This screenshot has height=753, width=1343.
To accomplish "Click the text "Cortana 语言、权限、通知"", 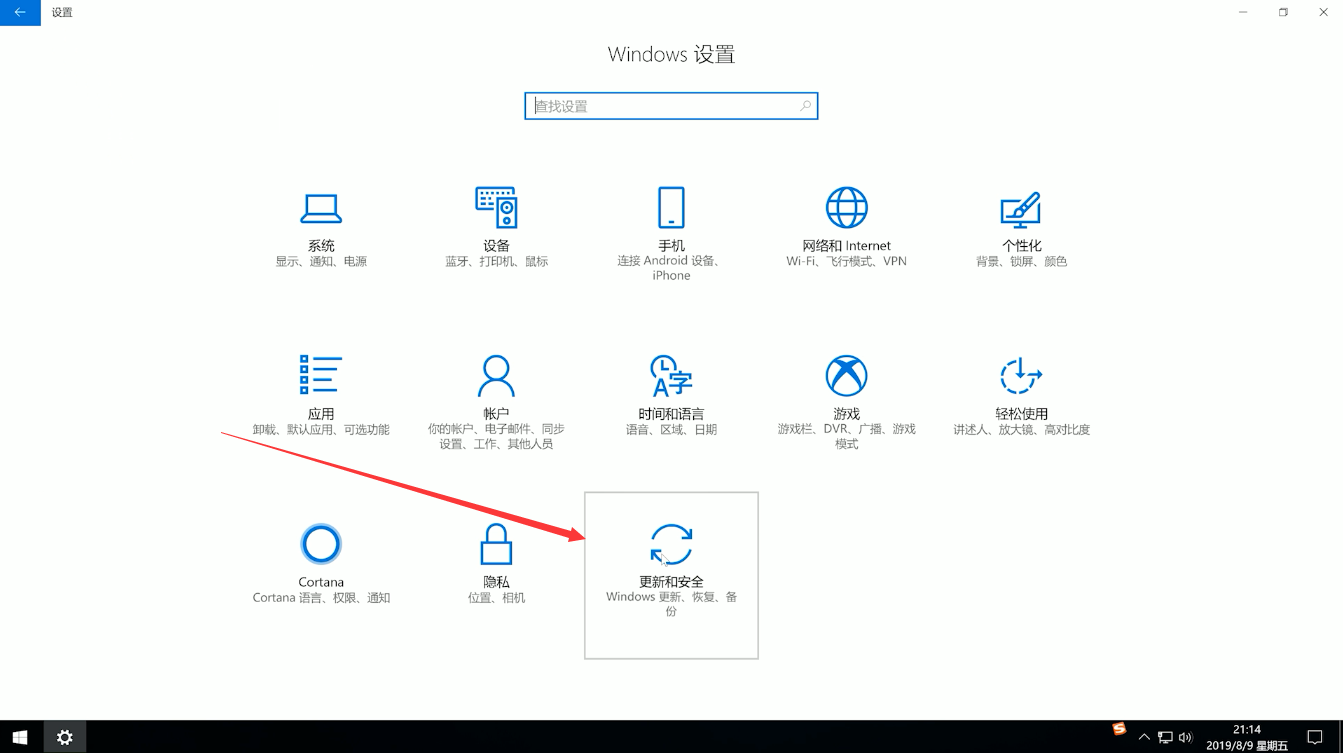I will (321, 597).
